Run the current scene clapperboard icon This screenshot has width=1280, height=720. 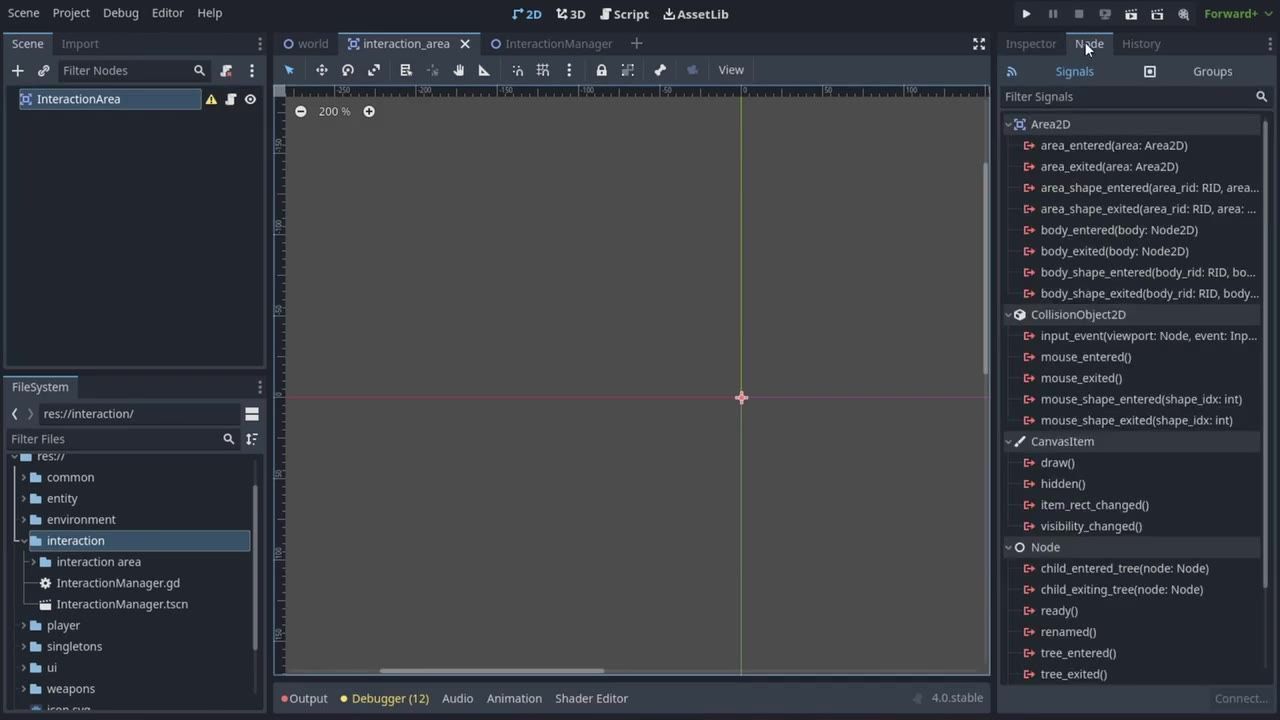click(x=1131, y=14)
